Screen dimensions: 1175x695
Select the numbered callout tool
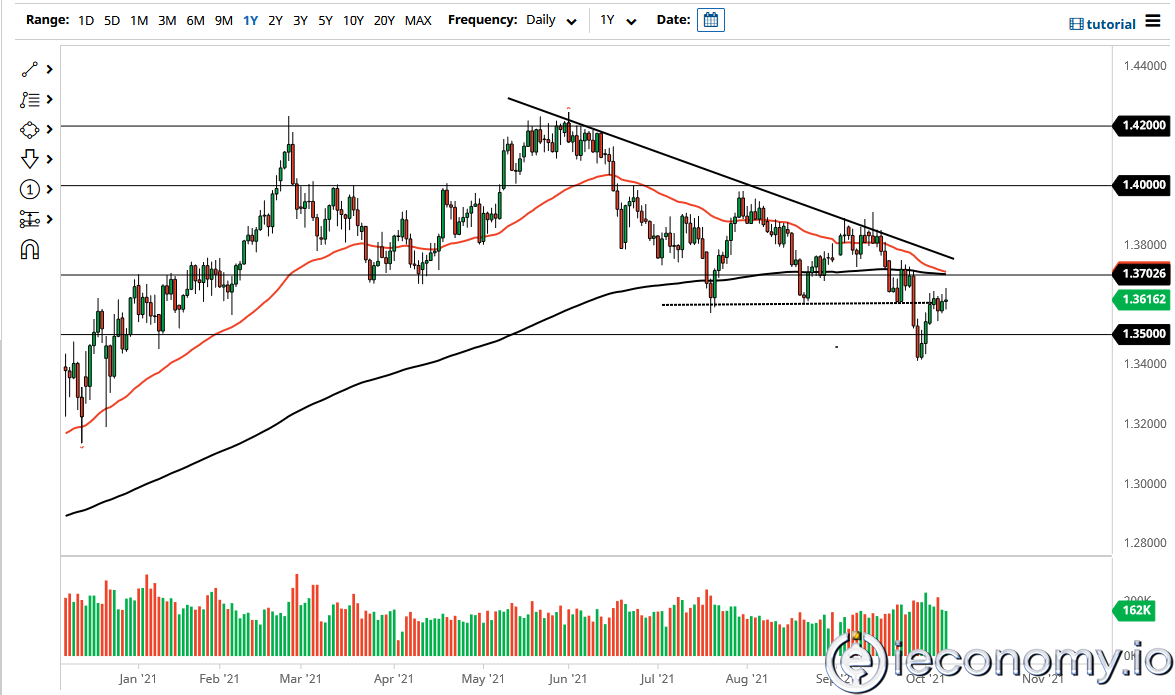point(30,189)
